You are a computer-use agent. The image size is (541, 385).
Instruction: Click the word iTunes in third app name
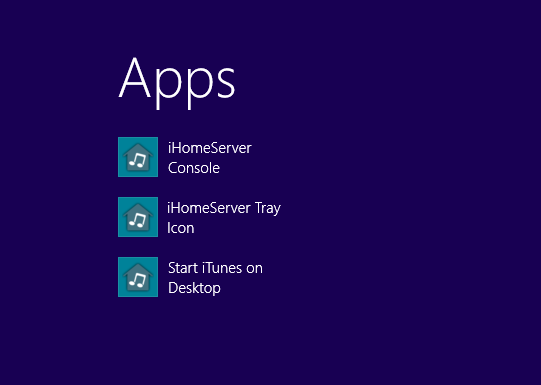coord(222,268)
